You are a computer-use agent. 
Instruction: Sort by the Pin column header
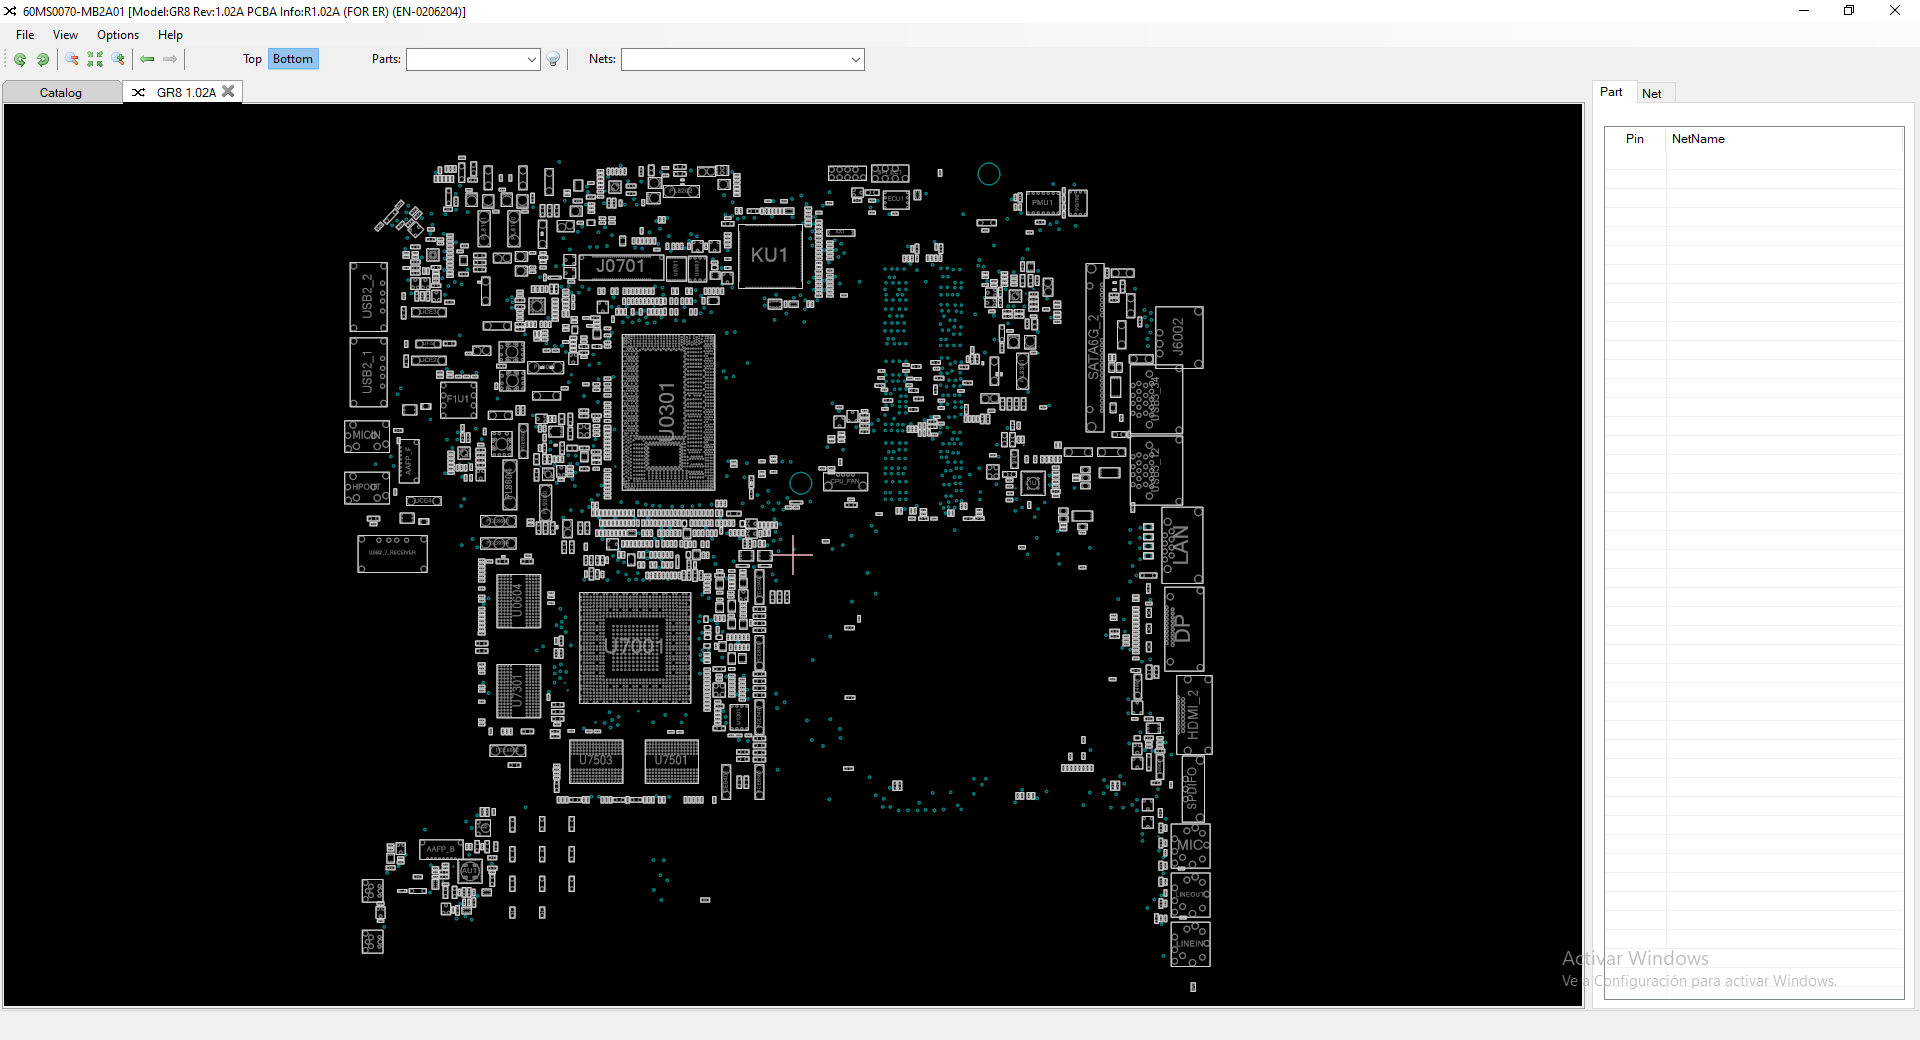click(x=1635, y=139)
